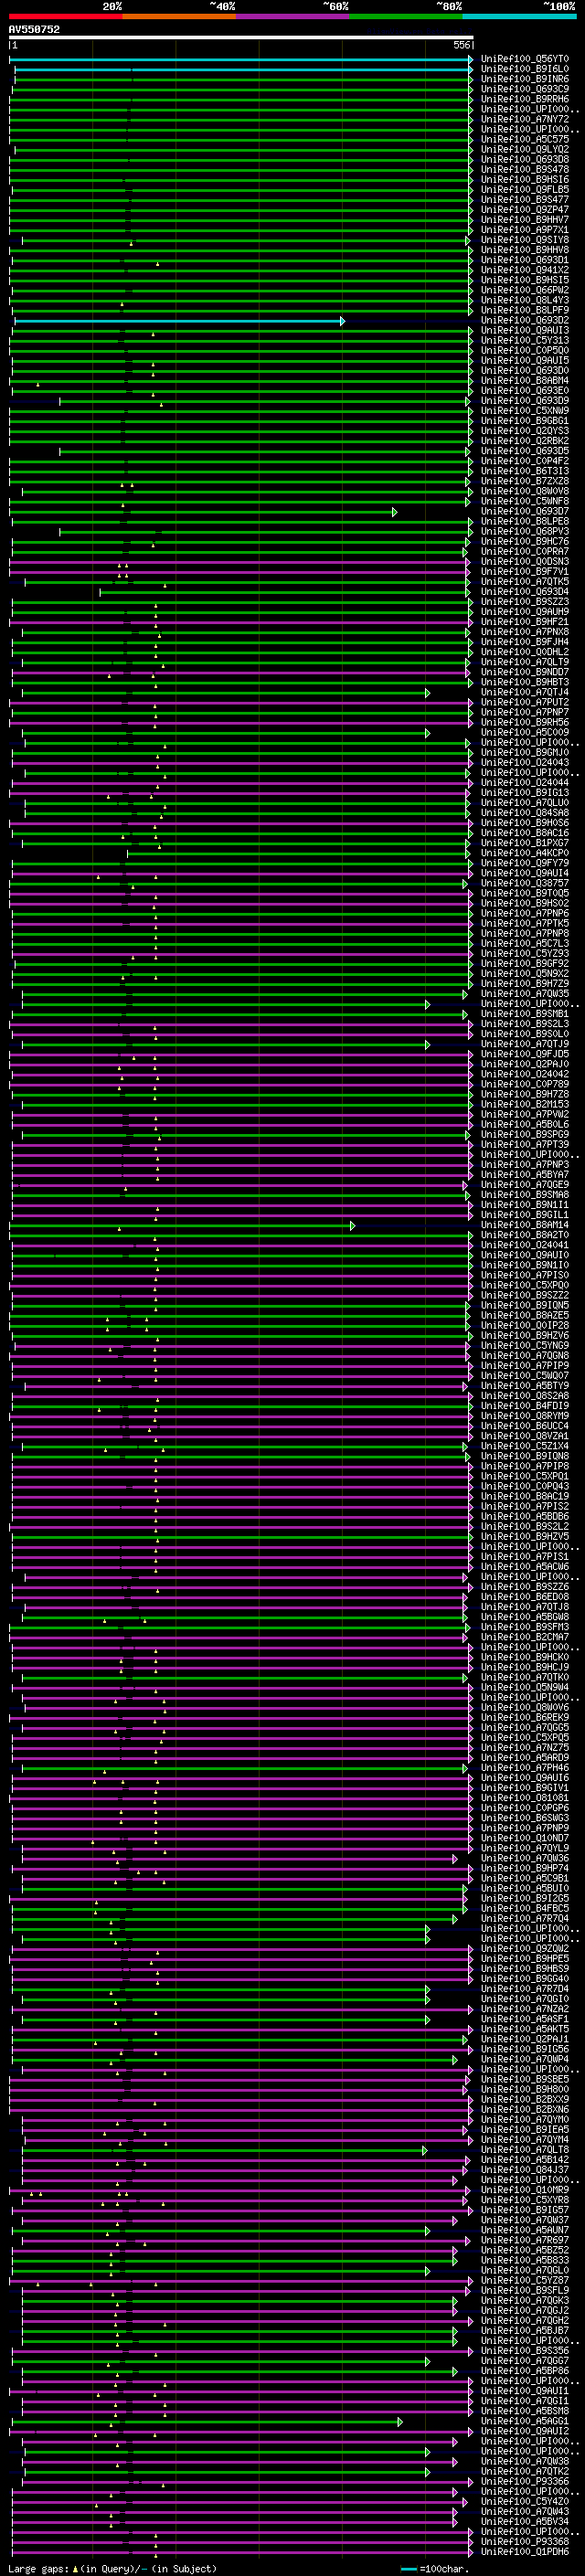The image size is (585, 2576).
Task: Select hit label UniRef100_A7QGN8
Action: [x=524, y=1355]
